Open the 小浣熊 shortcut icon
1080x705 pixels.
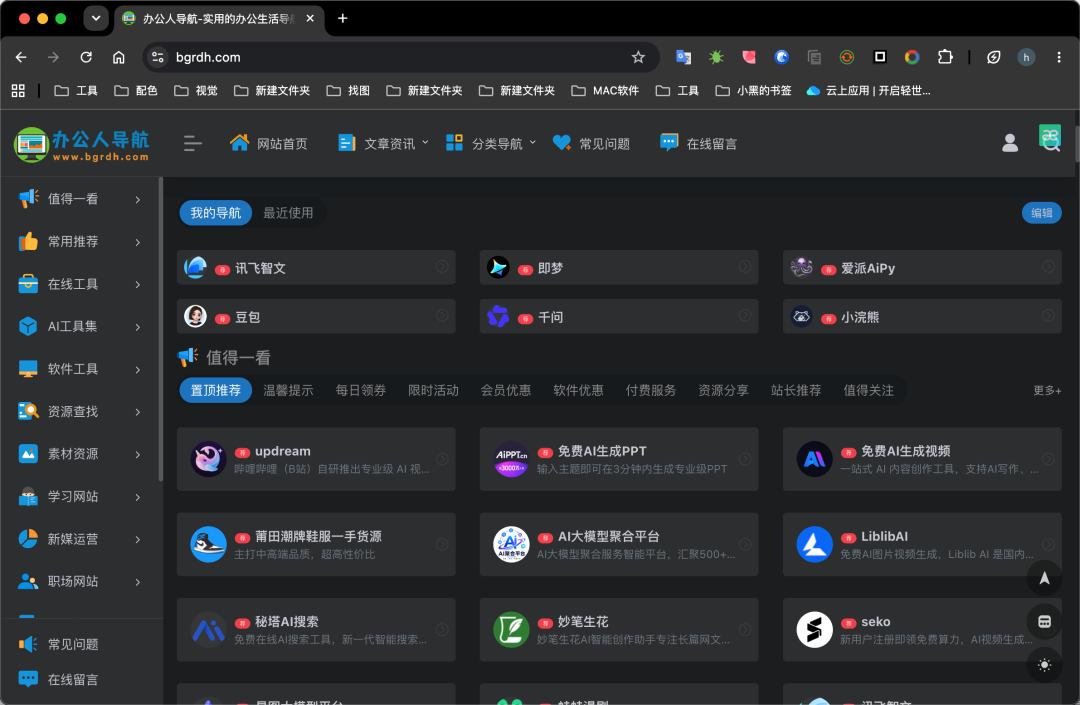(801, 316)
